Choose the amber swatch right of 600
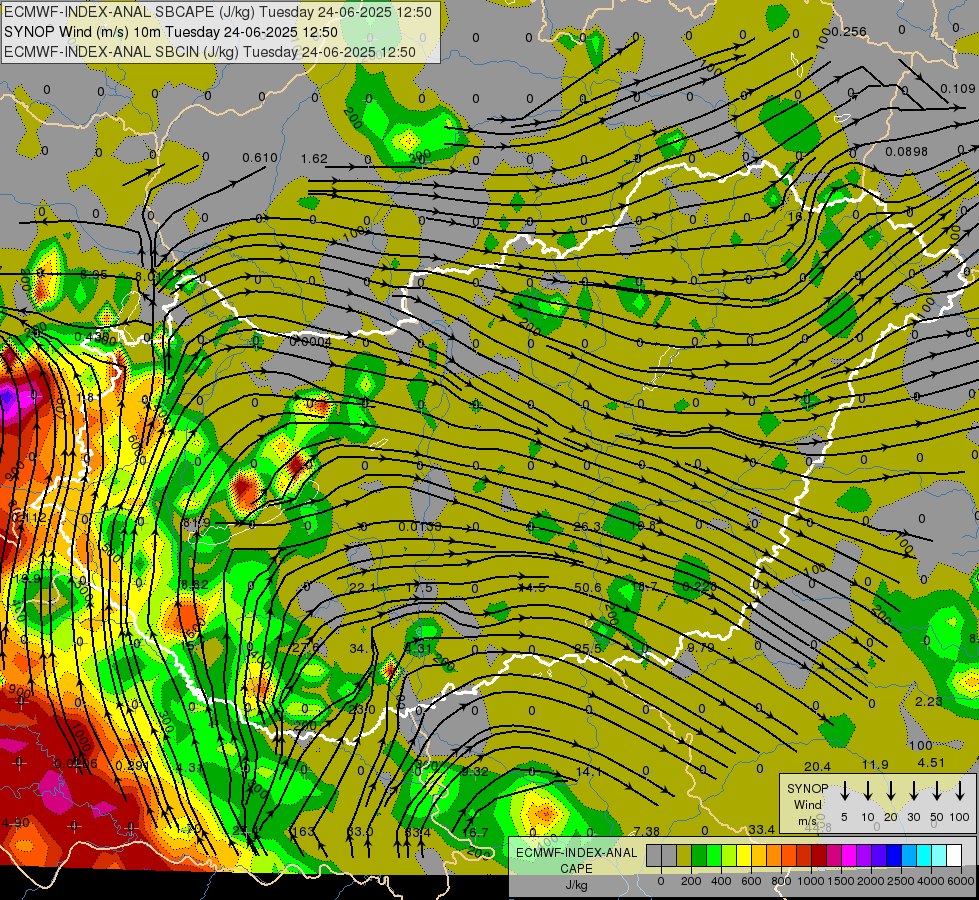Image resolution: width=979 pixels, height=900 pixels. click(x=759, y=855)
